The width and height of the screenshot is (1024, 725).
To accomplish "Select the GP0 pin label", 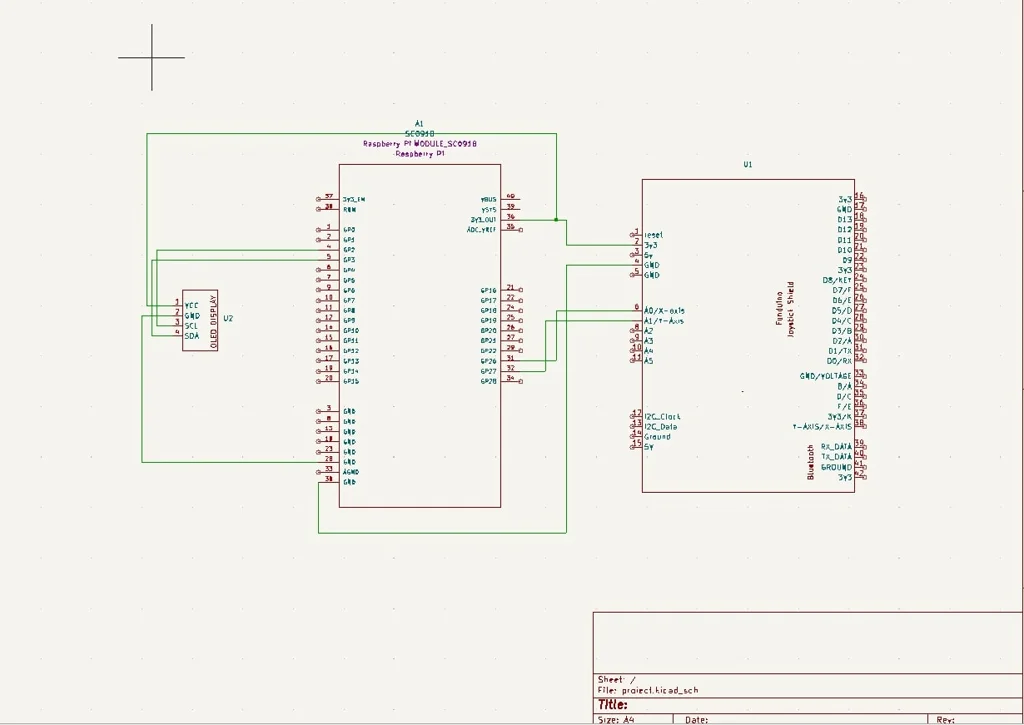I will point(349,230).
